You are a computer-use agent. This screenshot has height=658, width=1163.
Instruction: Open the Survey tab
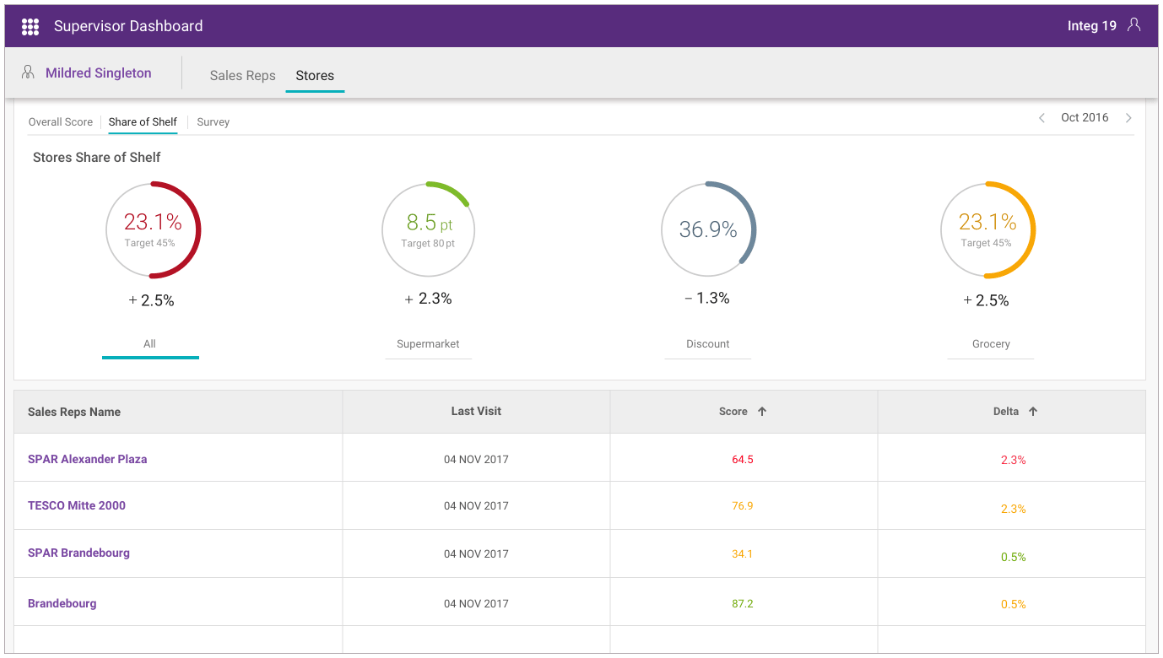(x=213, y=122)
